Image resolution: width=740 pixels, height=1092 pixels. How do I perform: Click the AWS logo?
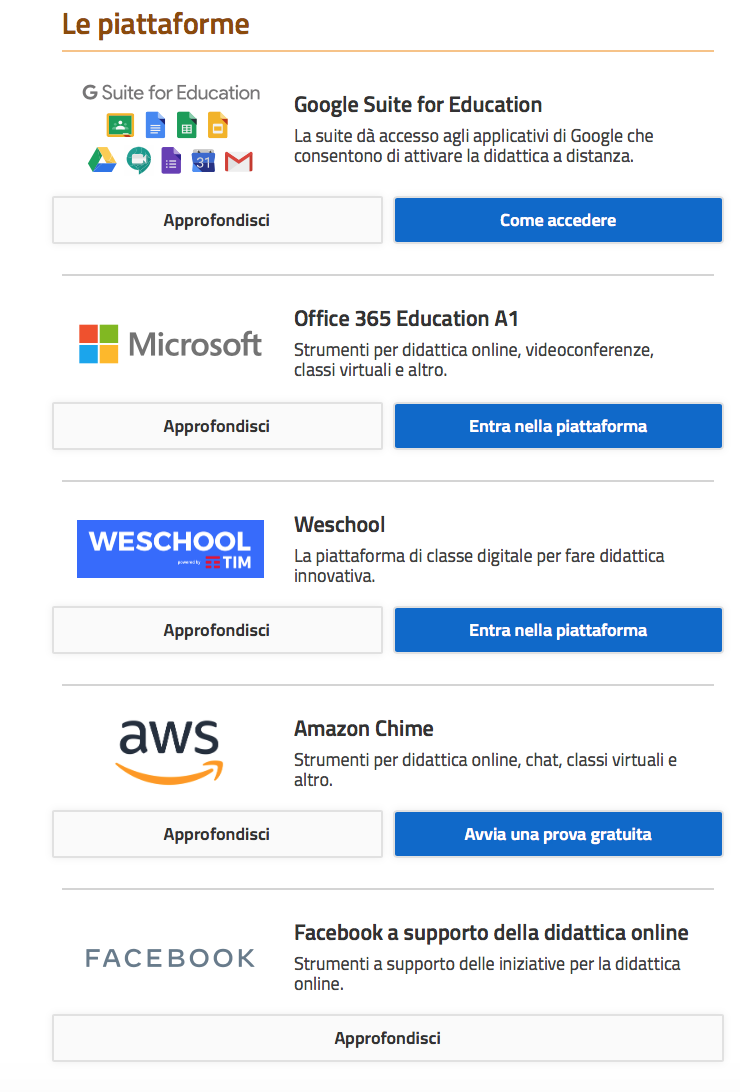(x=169, y=752)
